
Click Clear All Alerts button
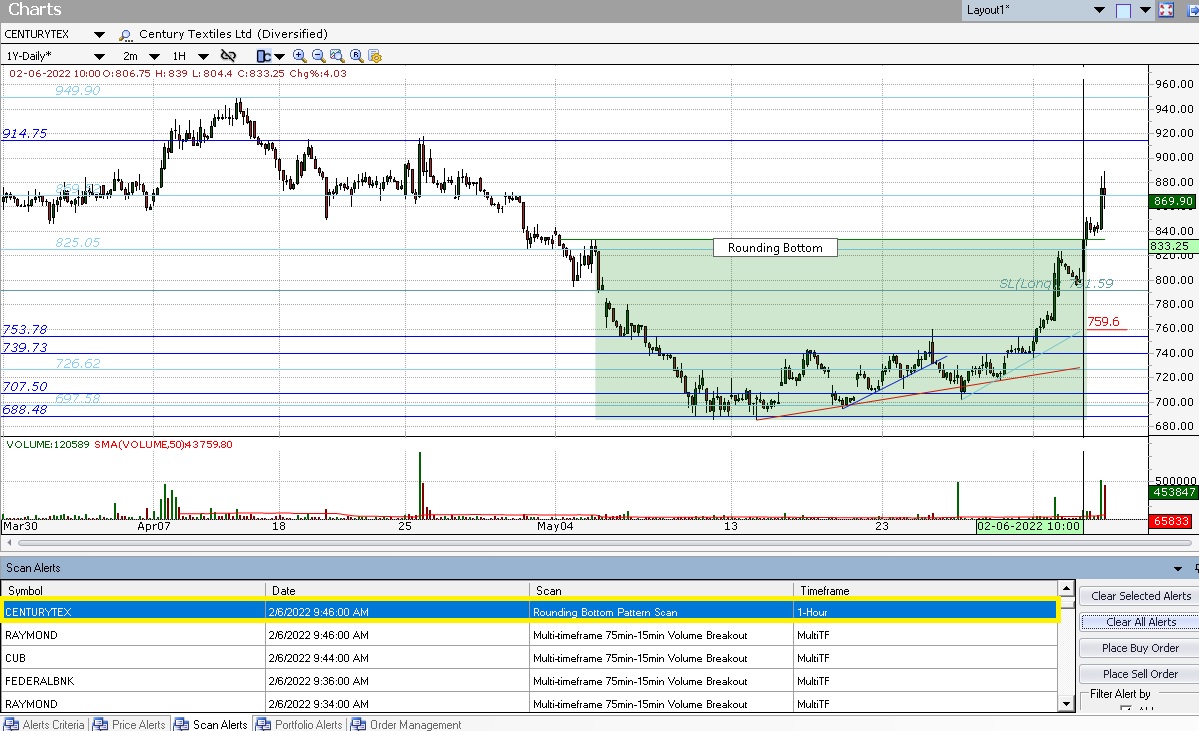tap(1140, 622)
